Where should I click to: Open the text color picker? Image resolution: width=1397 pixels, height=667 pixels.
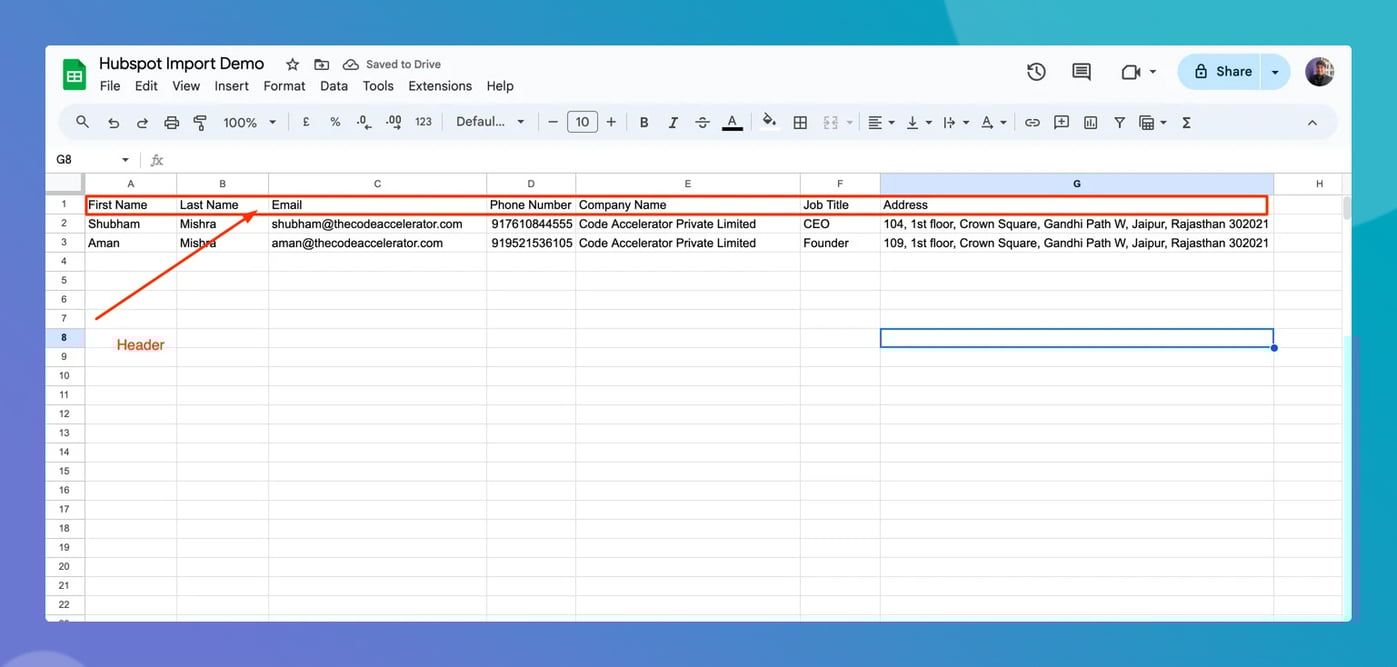click(732, 121)
